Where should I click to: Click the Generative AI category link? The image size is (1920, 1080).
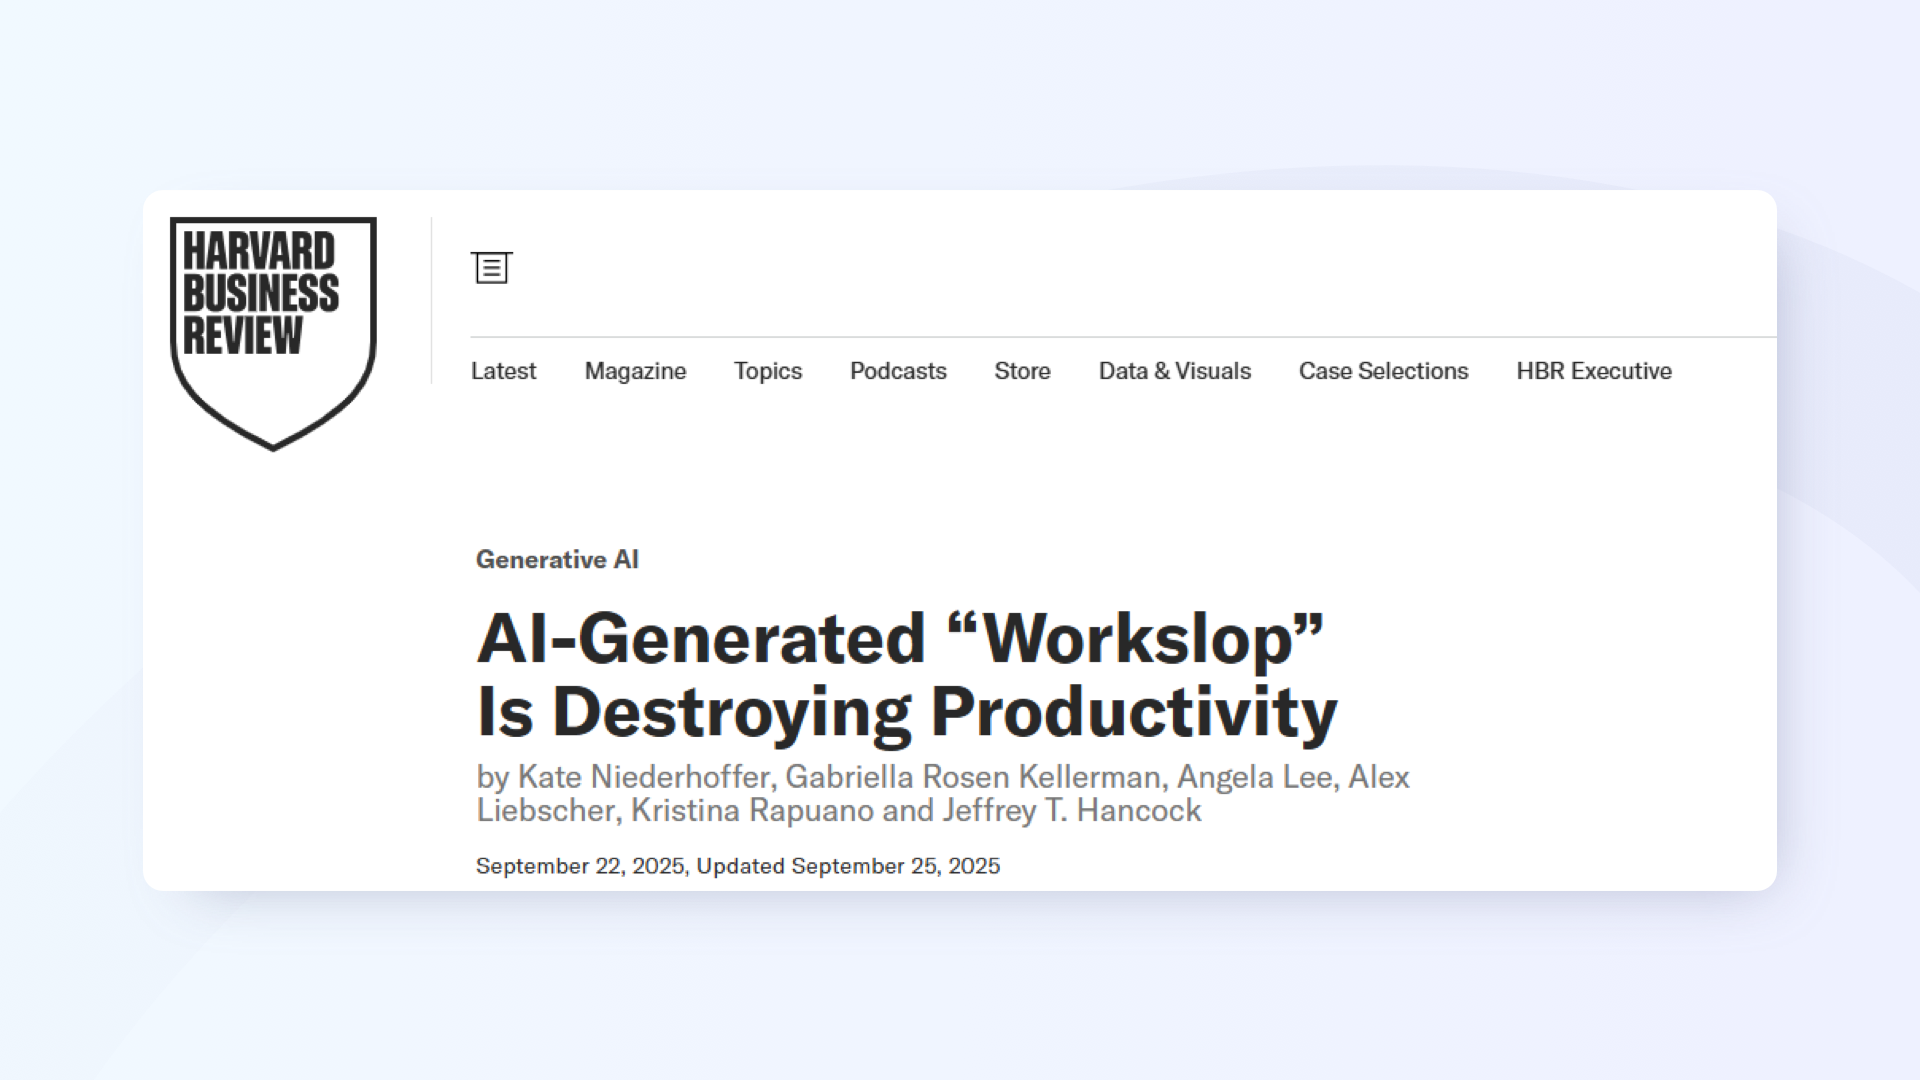[557, 559]
